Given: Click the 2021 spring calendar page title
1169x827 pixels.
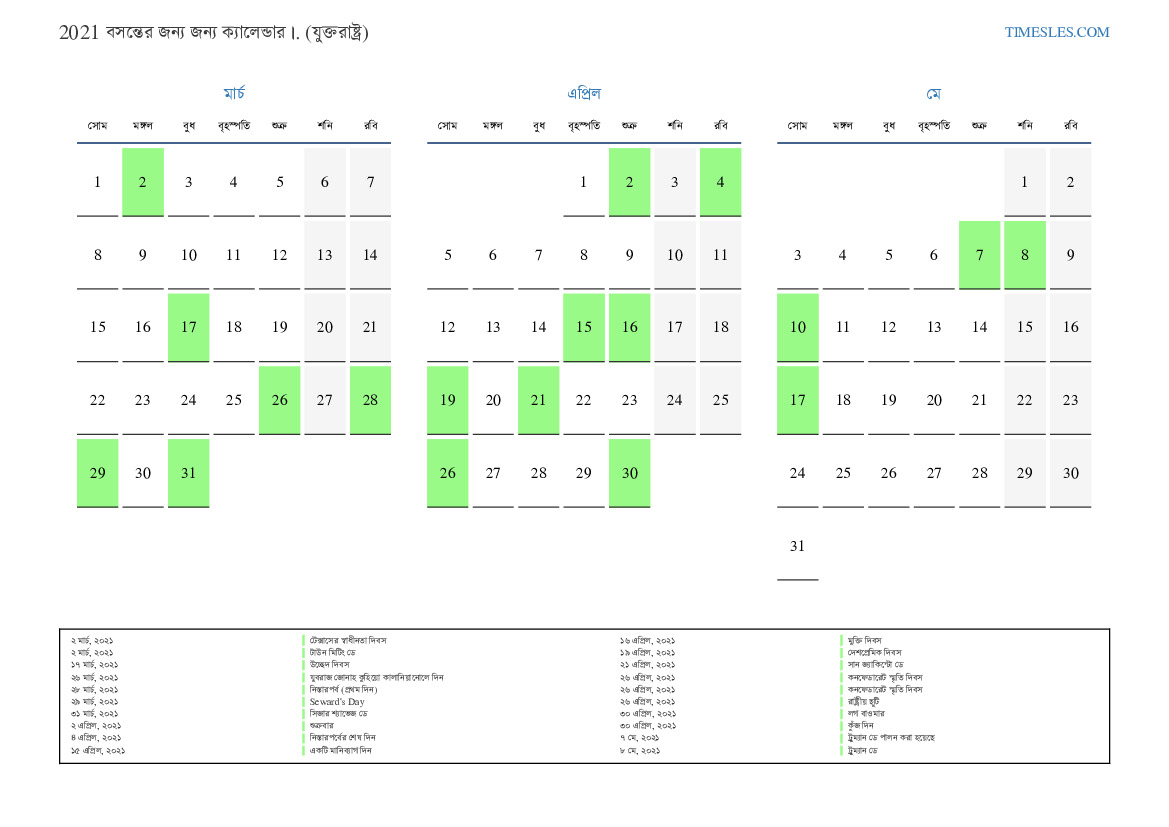Looking at the screenshot, I should click(214, 32).
